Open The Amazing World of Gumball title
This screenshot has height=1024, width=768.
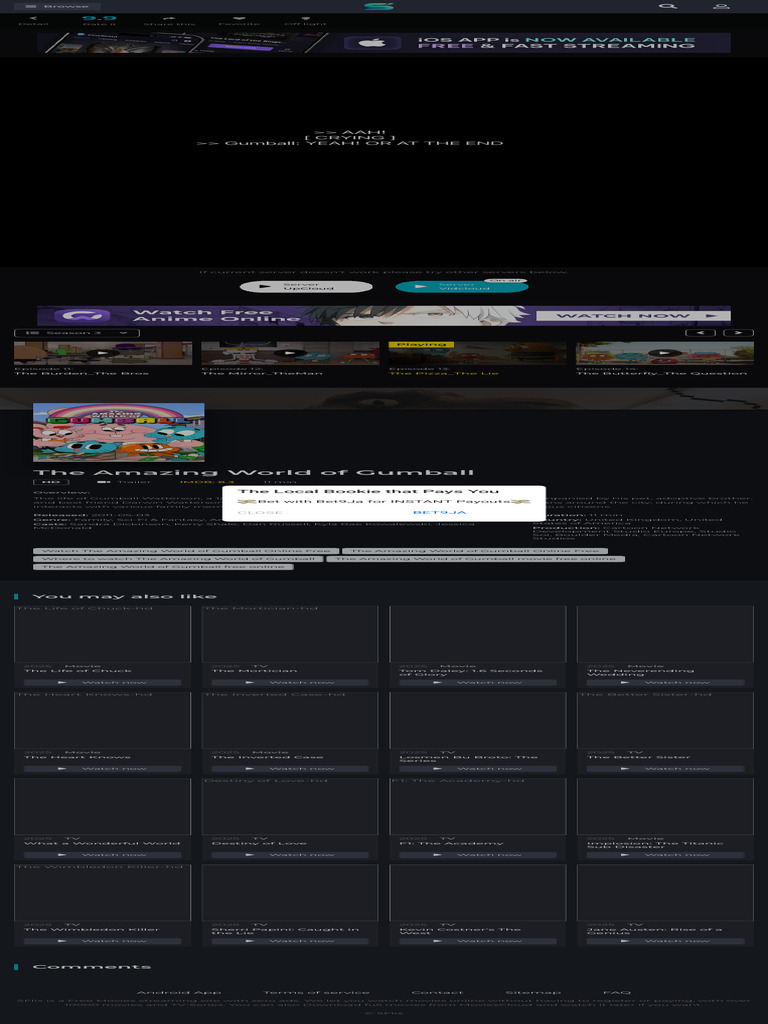(253, 472)
